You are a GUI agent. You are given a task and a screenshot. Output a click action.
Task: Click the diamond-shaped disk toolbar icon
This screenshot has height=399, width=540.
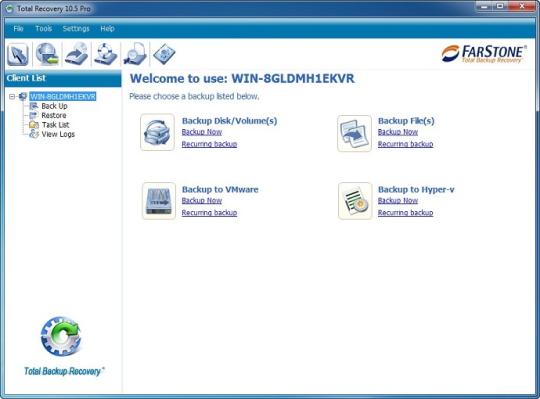click(164, 54)
